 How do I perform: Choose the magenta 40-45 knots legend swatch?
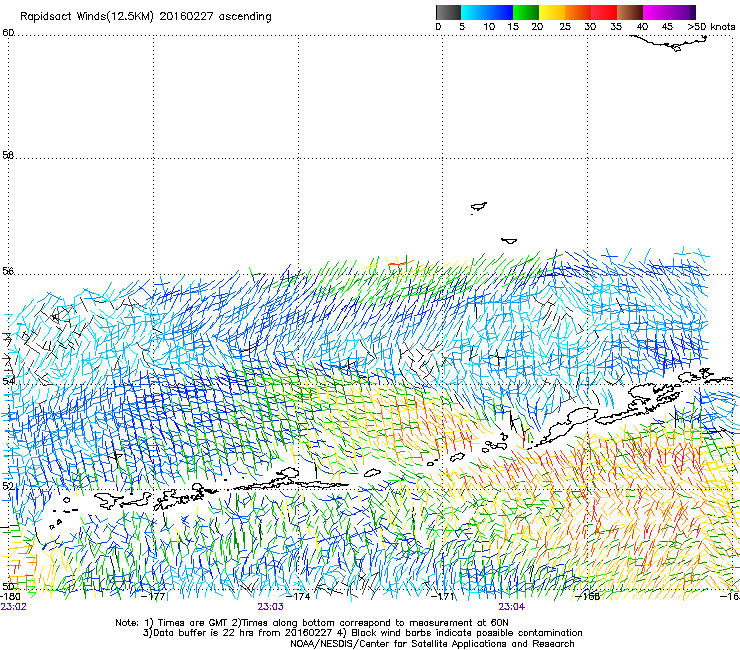click(656, 12)
